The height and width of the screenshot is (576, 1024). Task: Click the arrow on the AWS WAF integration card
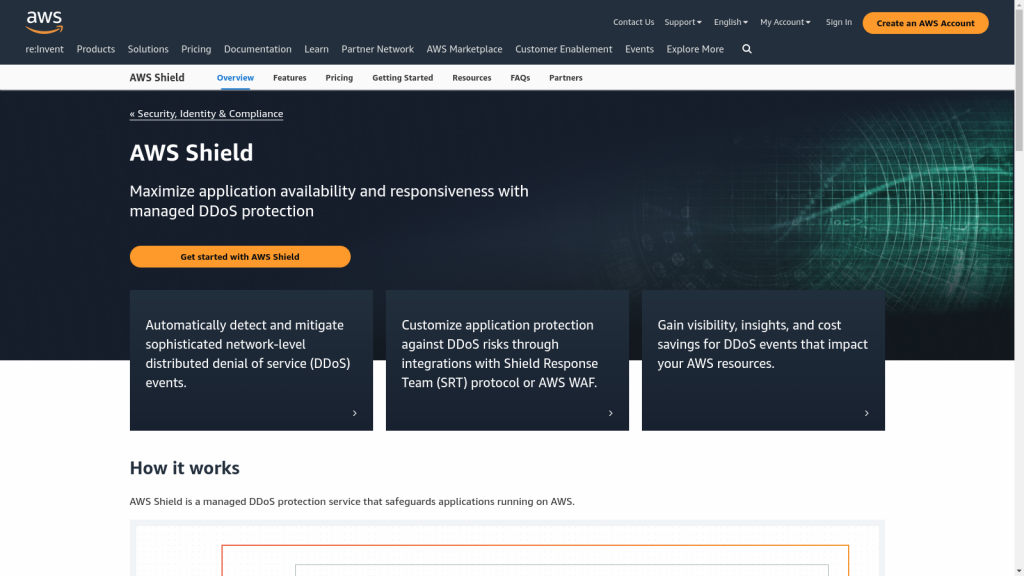610,412
